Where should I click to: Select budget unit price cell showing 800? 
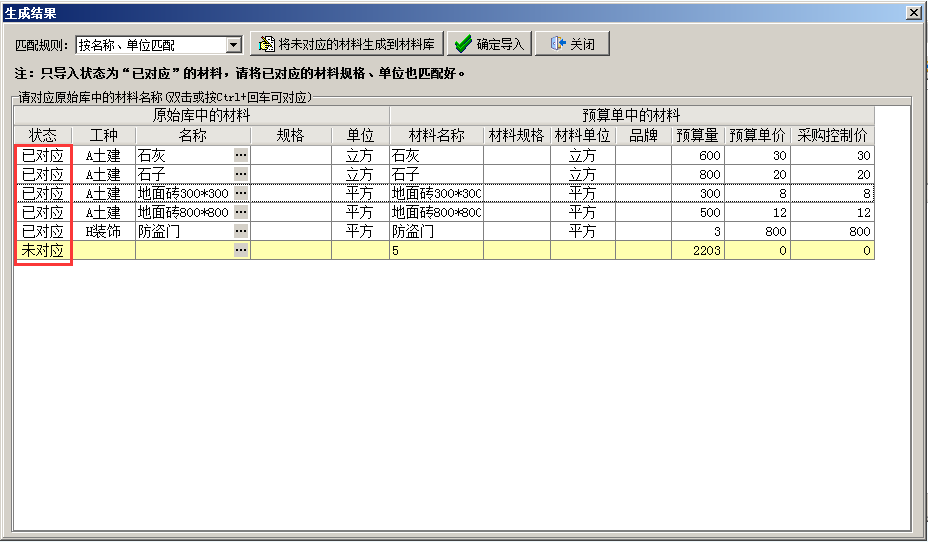pyautogui.click(x=757, y=231)
